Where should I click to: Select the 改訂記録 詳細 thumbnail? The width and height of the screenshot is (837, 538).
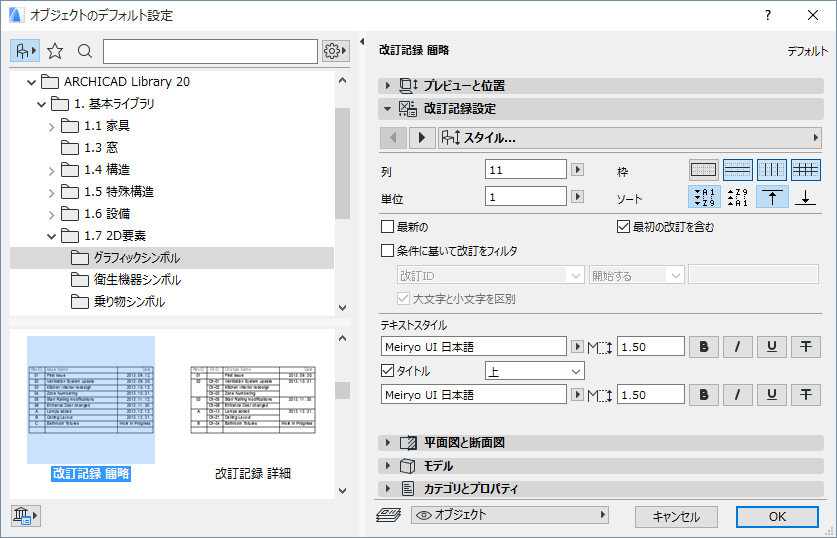(253, 400)
